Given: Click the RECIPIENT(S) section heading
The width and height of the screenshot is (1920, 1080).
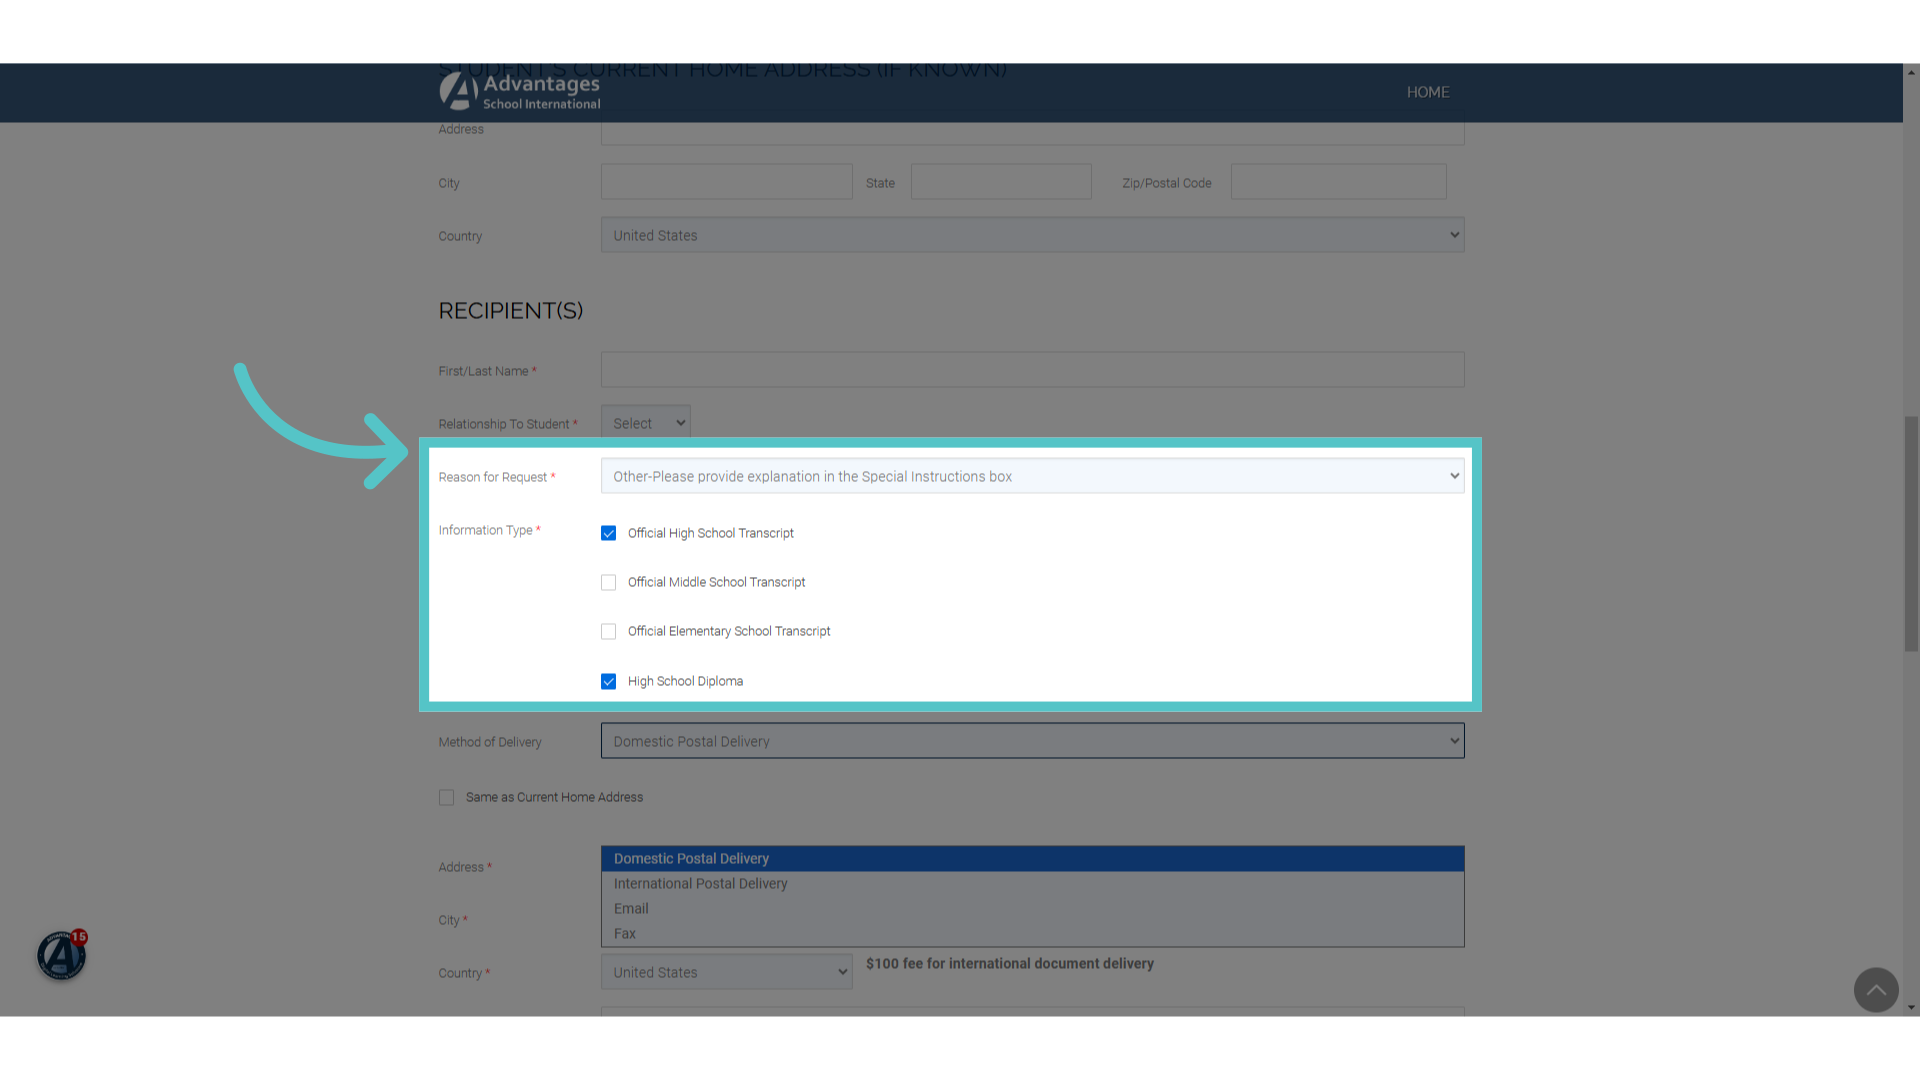Looking at the screenshot, I should click(511, 311).
